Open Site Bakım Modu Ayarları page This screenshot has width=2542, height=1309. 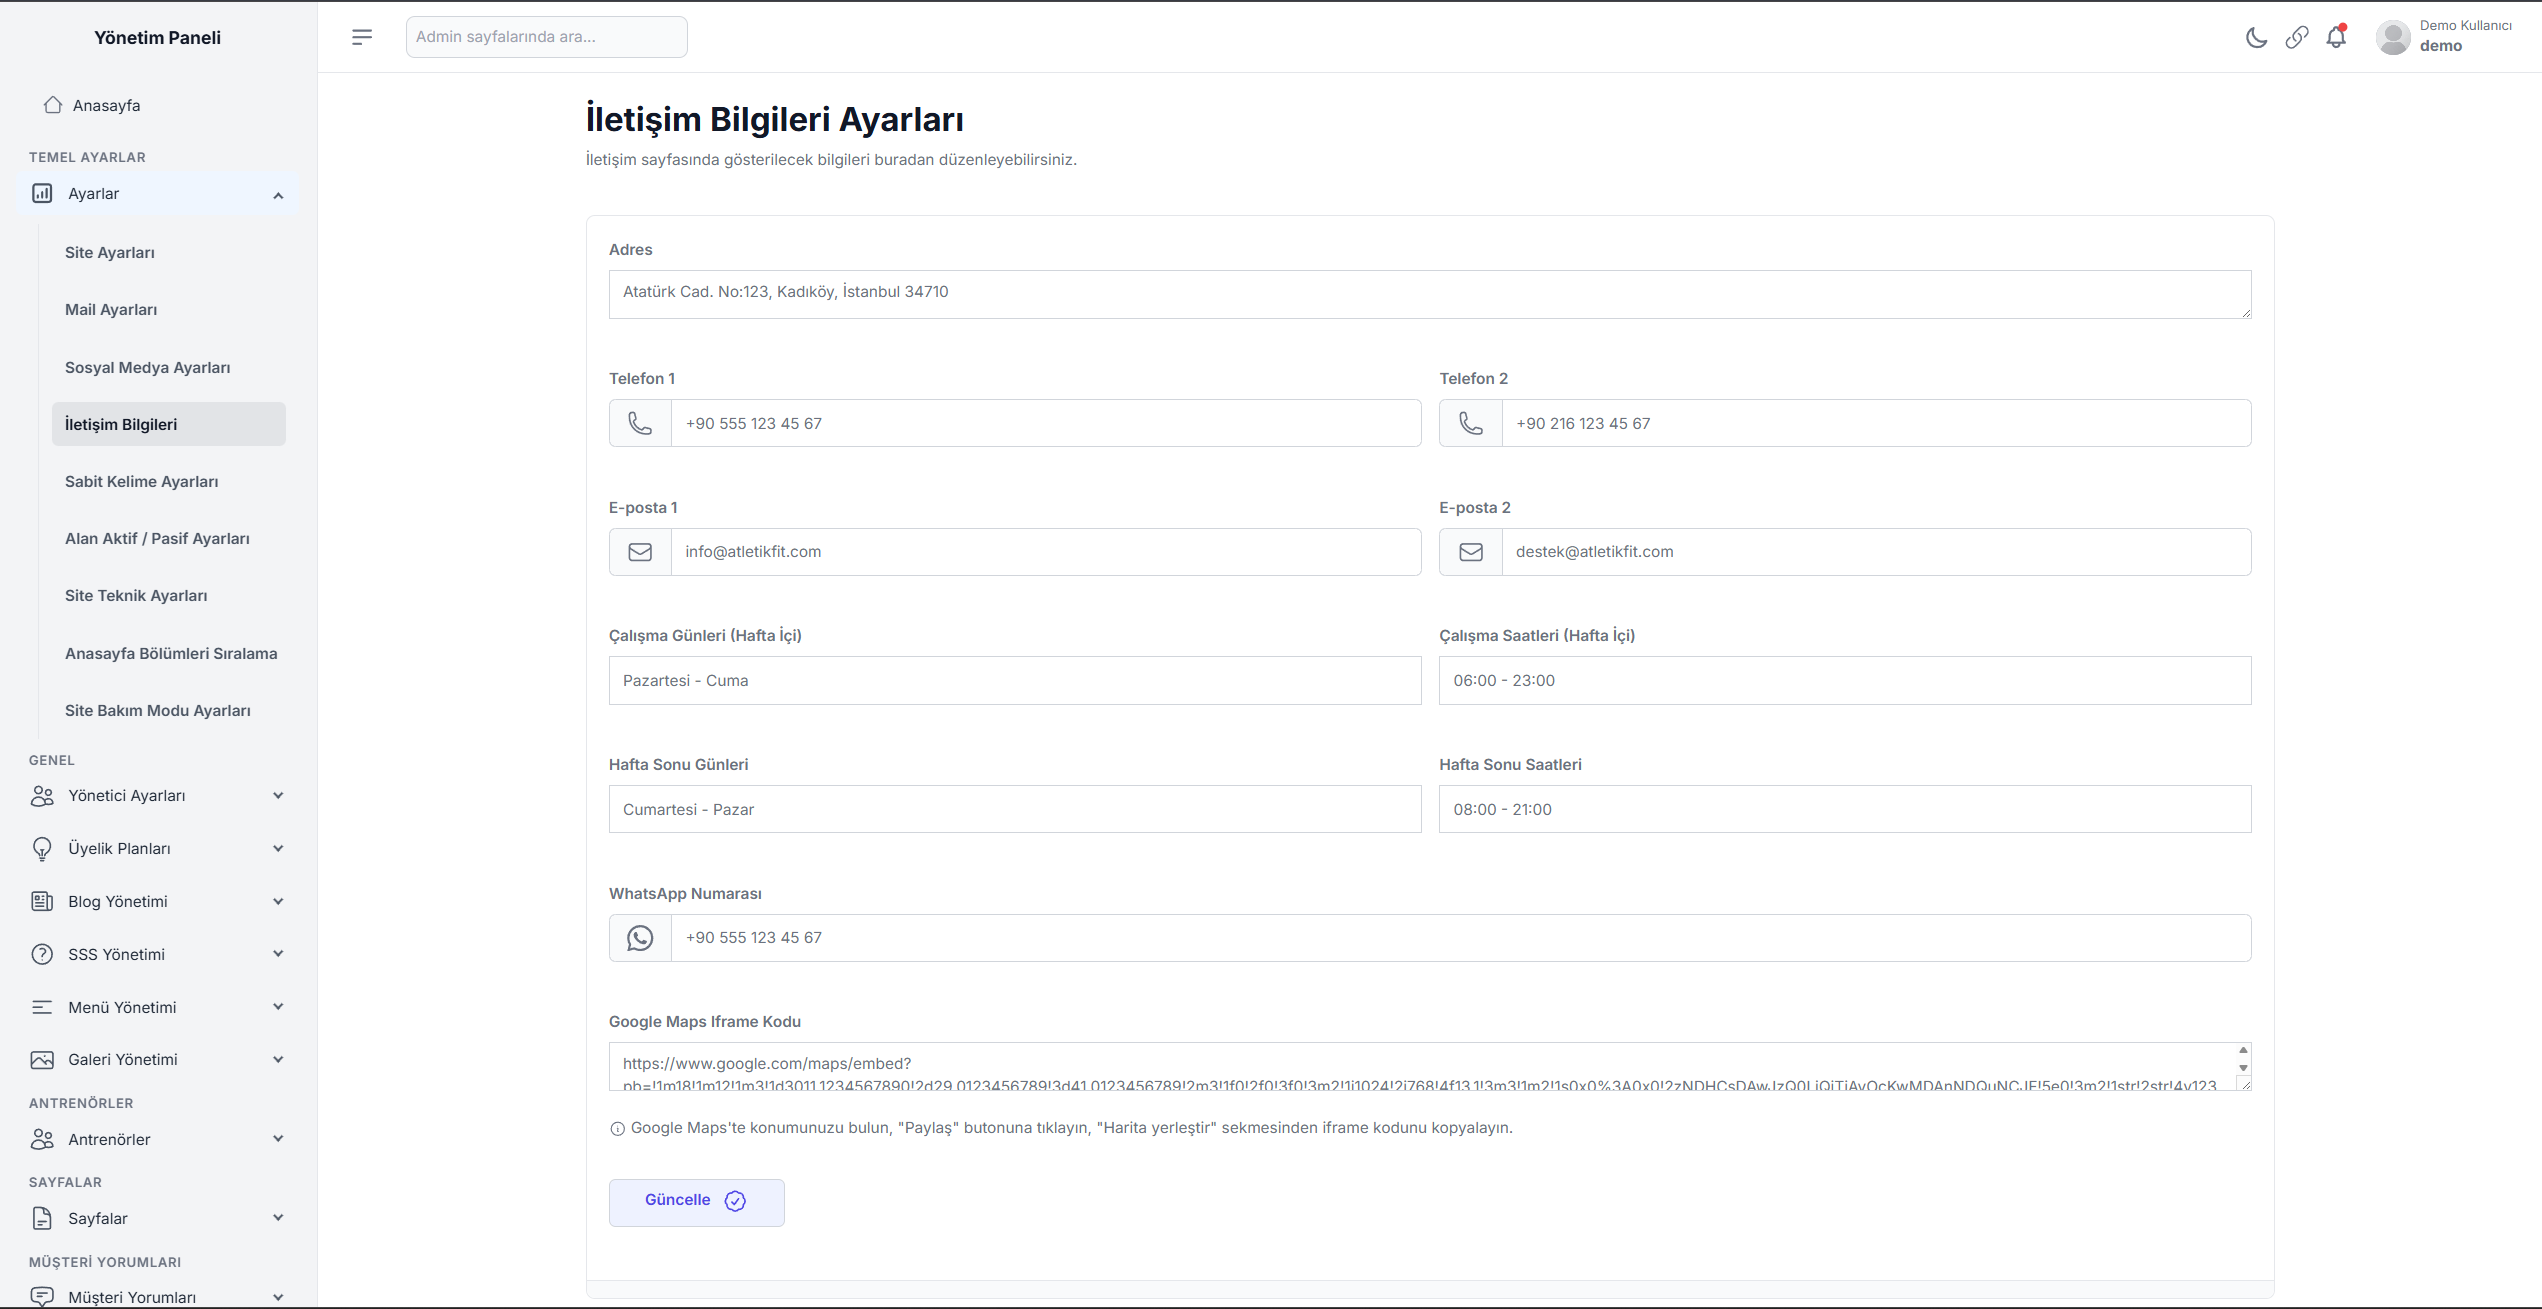tap(158, 710)
